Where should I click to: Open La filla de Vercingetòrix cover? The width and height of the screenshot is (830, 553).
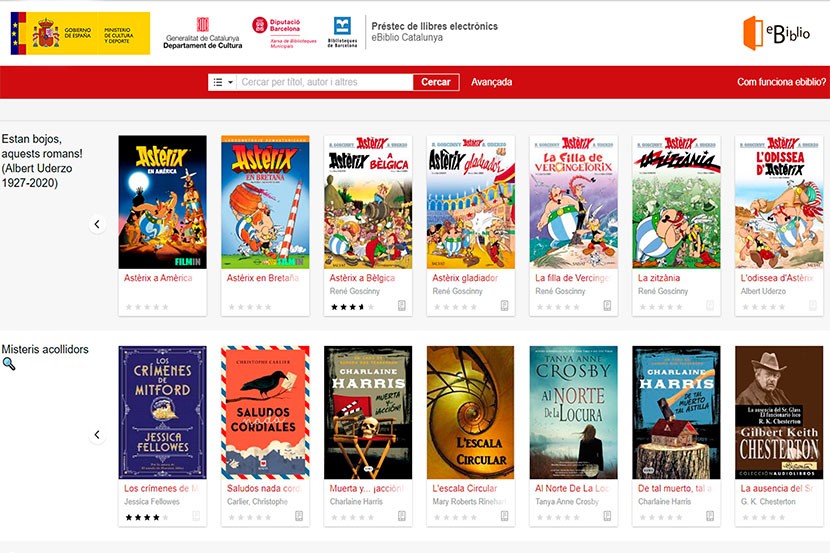tap(573, 202)
